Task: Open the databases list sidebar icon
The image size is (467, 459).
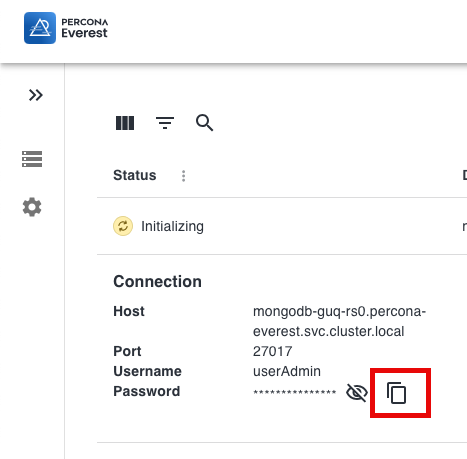Action: coord(32,159)
